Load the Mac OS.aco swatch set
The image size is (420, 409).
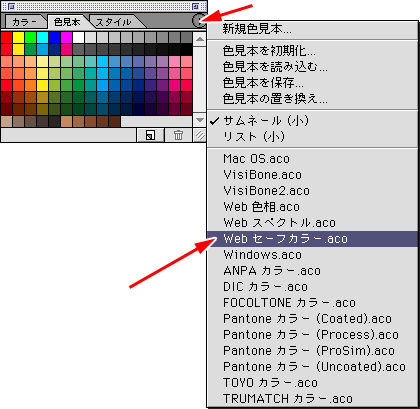pos(312,159)
